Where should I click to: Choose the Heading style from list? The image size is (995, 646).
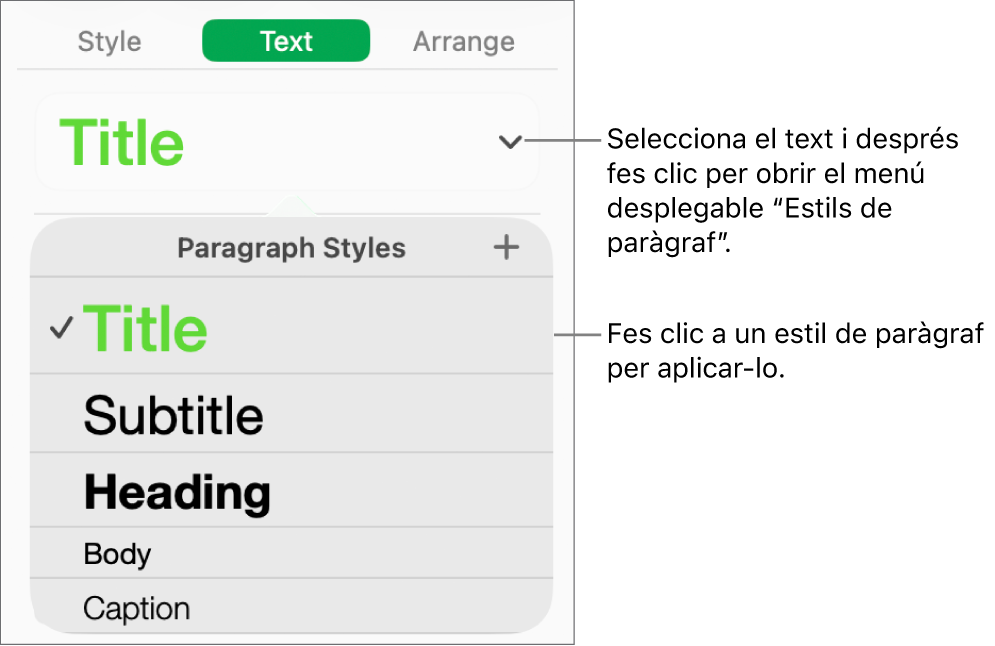pos(178,491)
